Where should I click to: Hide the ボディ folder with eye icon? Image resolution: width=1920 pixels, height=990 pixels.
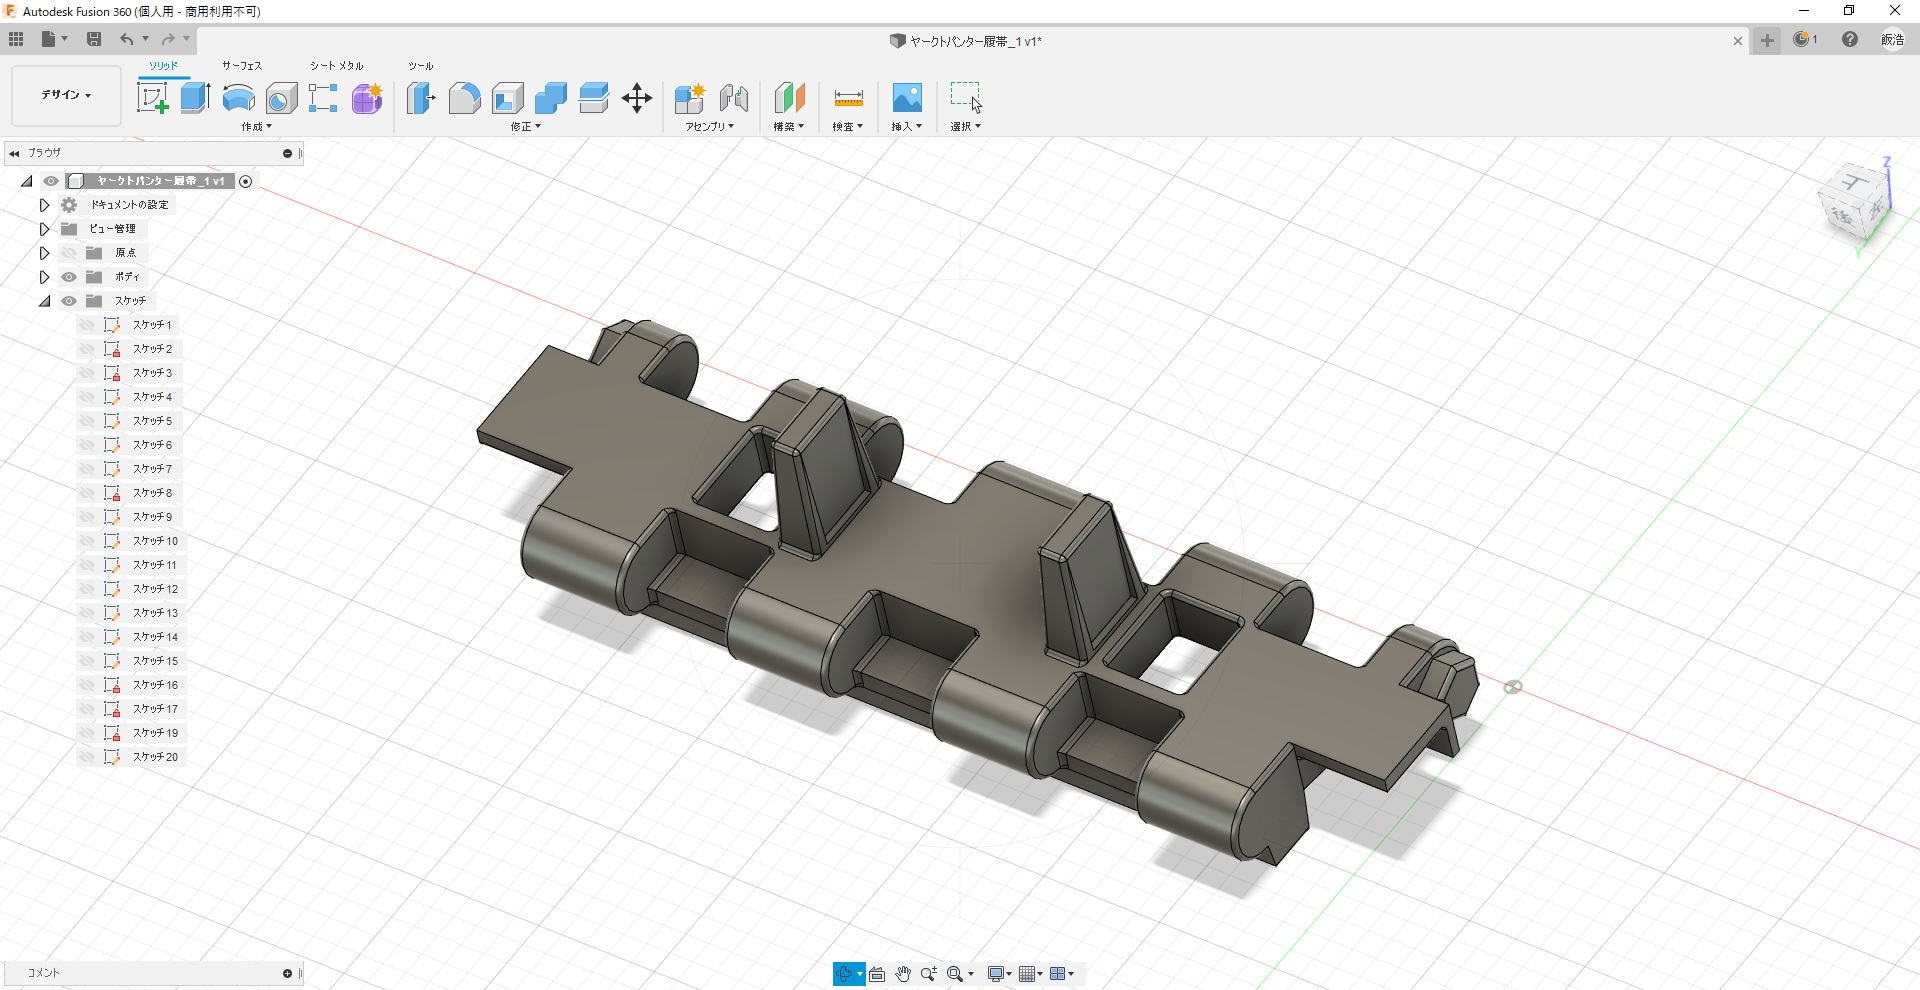pyautogui.click(x=69, y=277)
